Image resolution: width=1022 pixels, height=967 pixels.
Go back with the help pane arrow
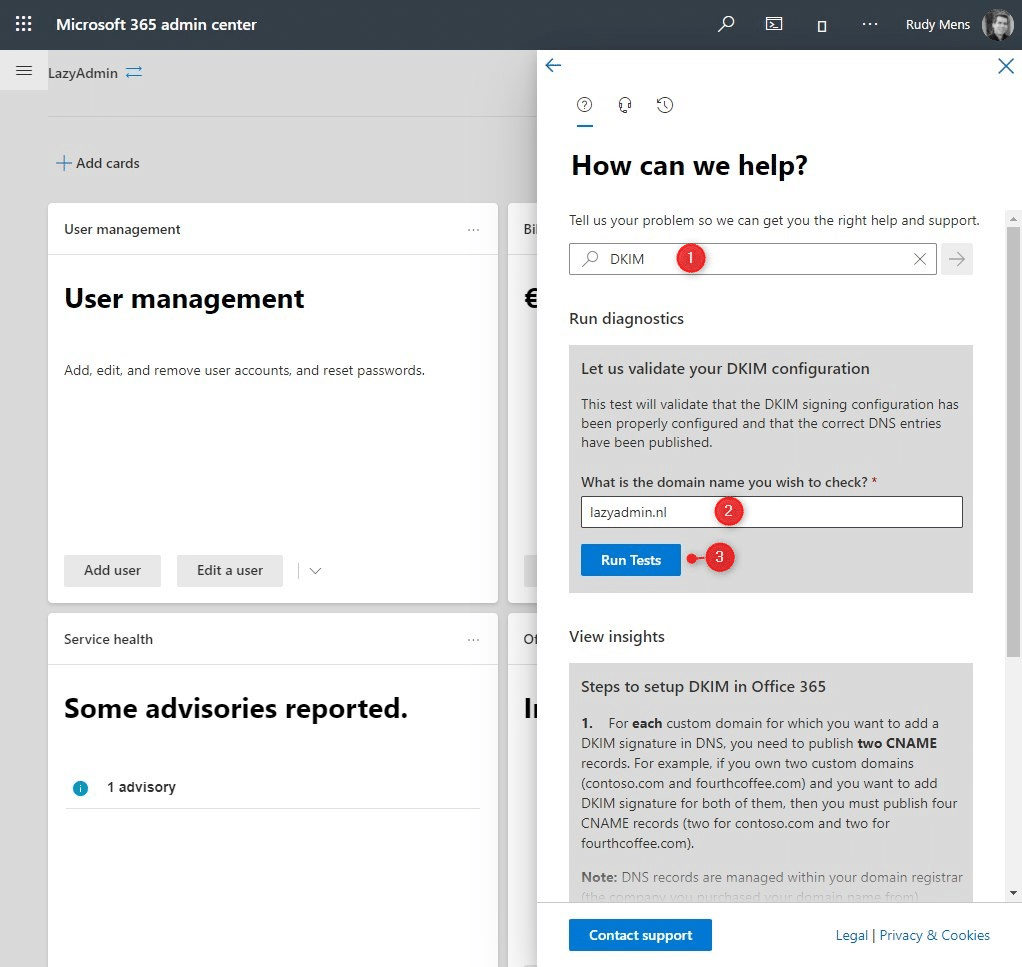pos(553,65)
